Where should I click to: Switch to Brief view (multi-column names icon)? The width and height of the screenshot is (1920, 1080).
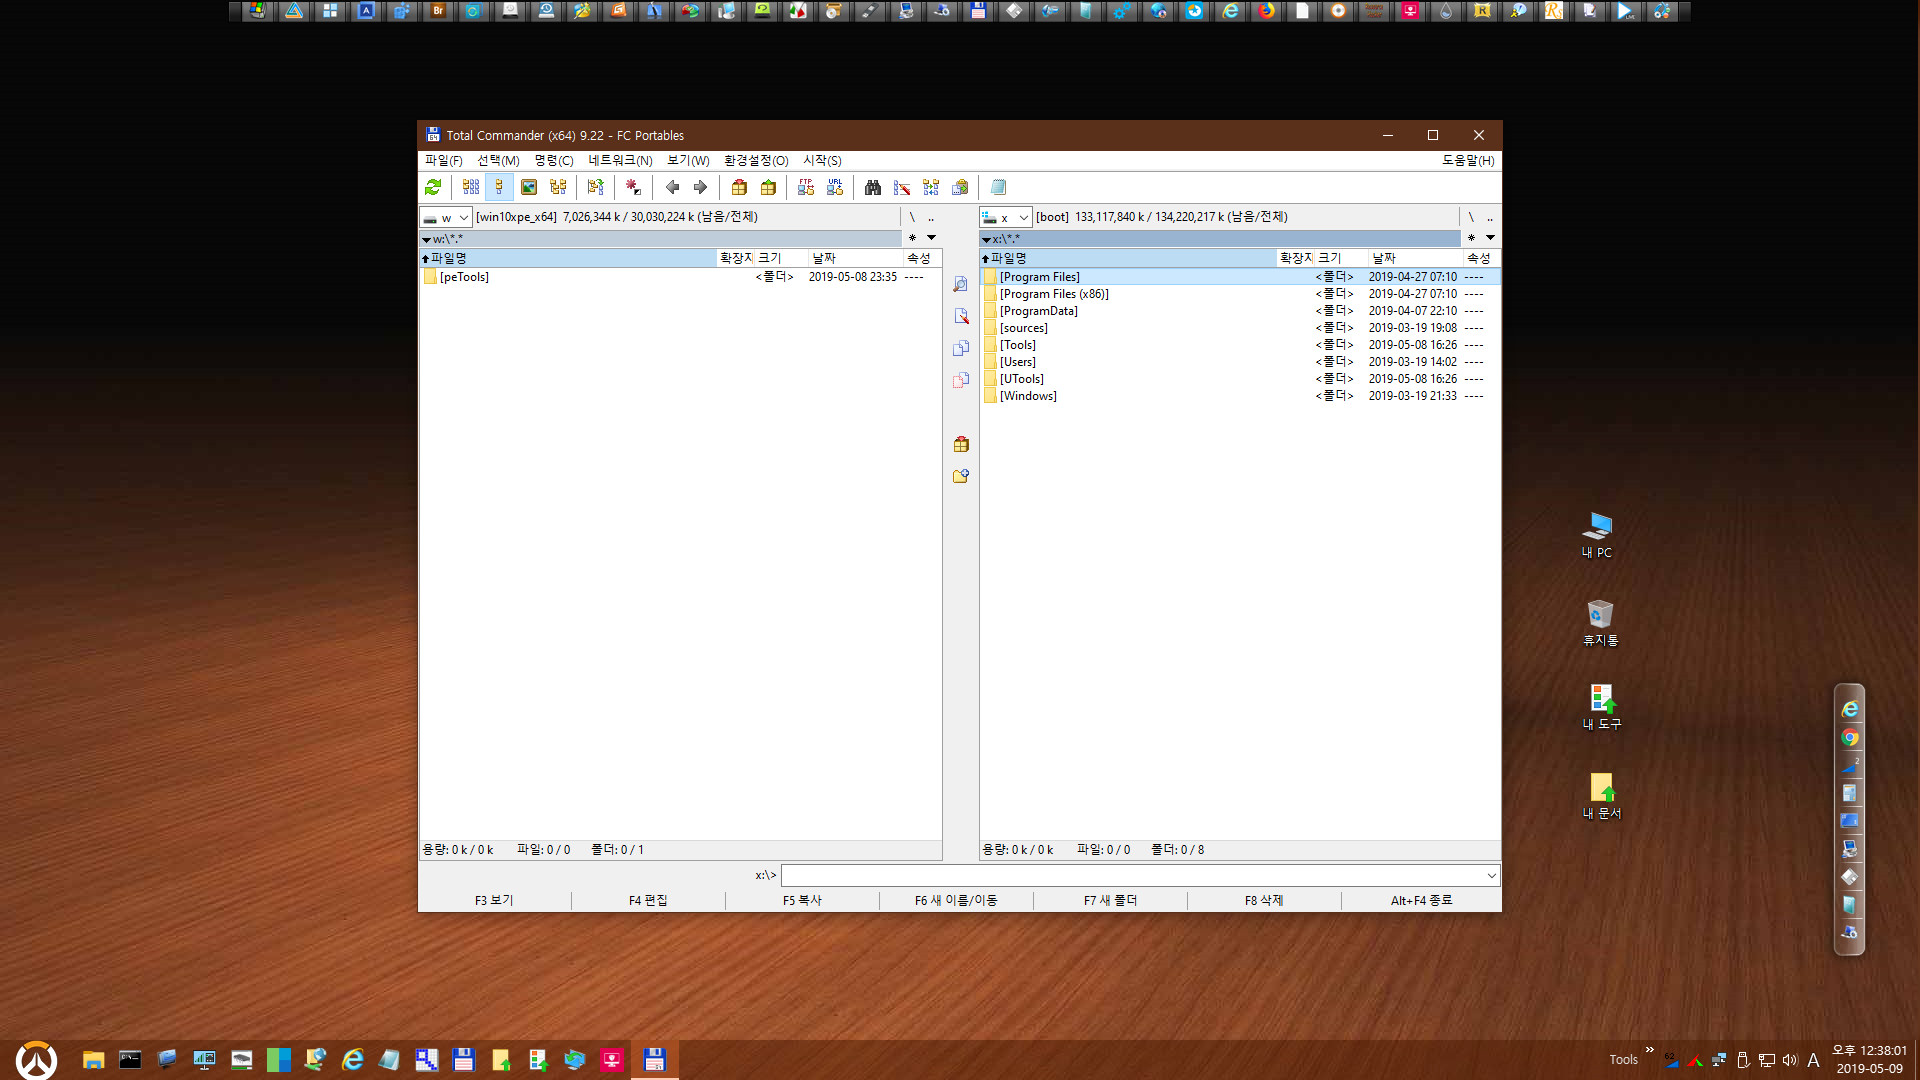(471, 187)
